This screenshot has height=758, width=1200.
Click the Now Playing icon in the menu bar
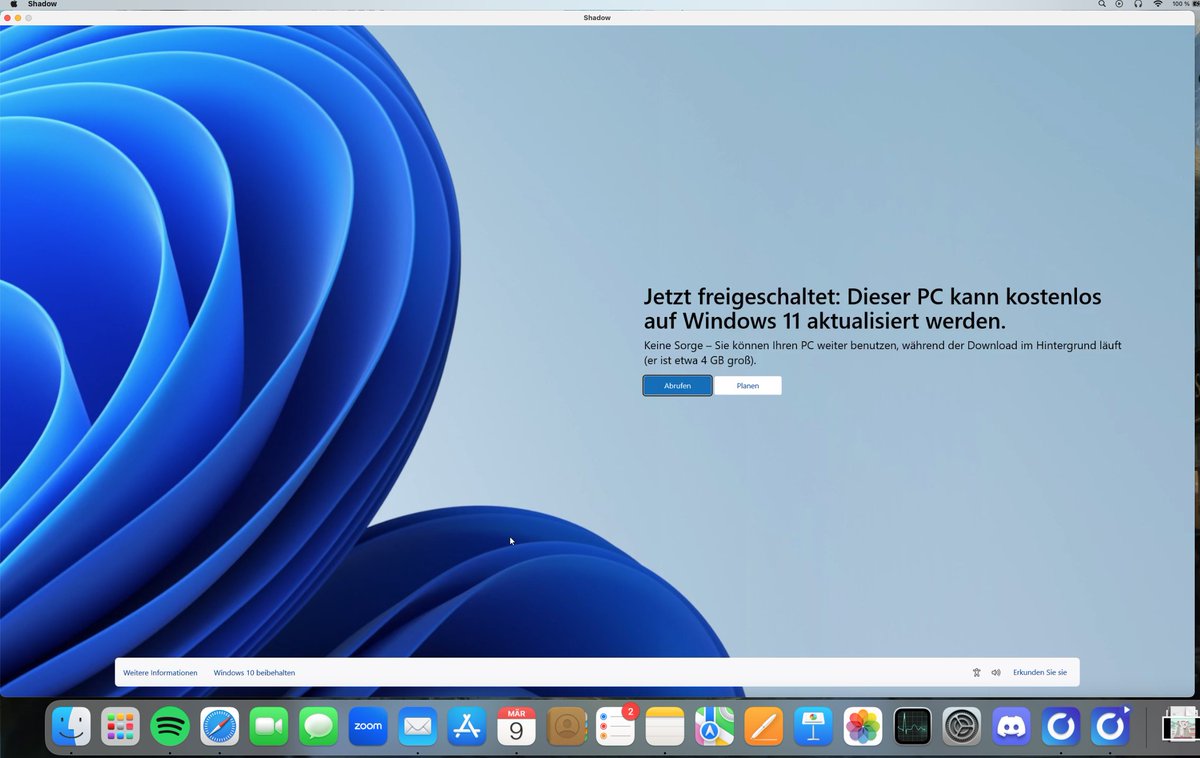pos(1119,4)
